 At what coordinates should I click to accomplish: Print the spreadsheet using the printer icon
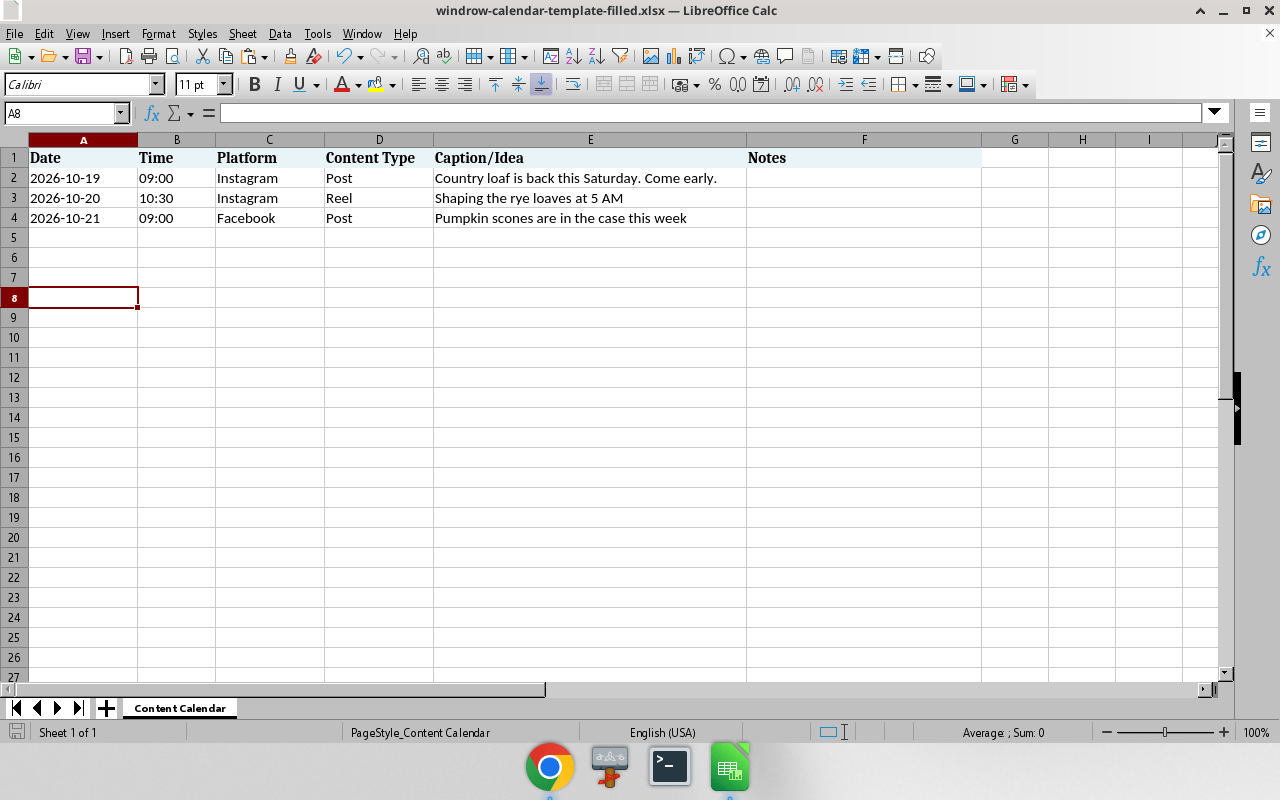click(149, 56)
